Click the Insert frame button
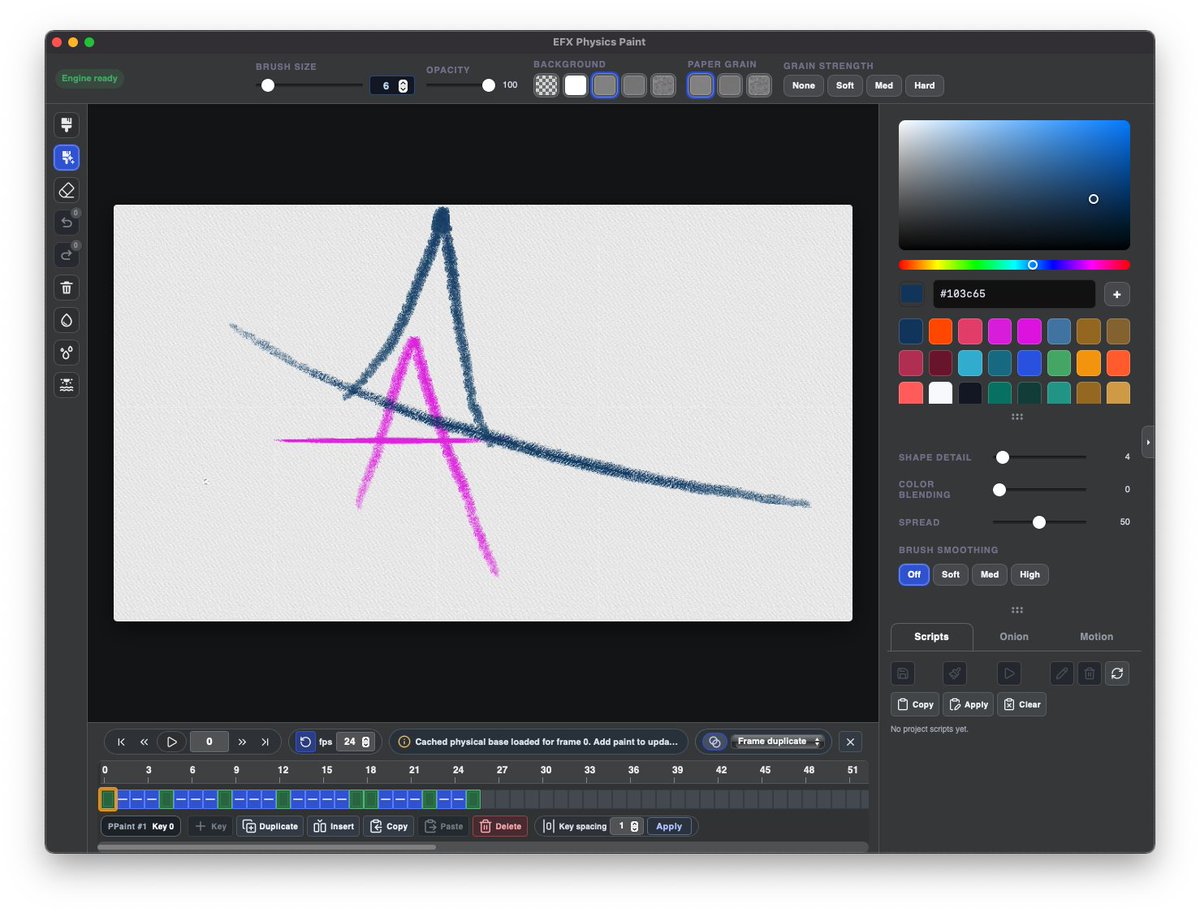 (333, 826)
